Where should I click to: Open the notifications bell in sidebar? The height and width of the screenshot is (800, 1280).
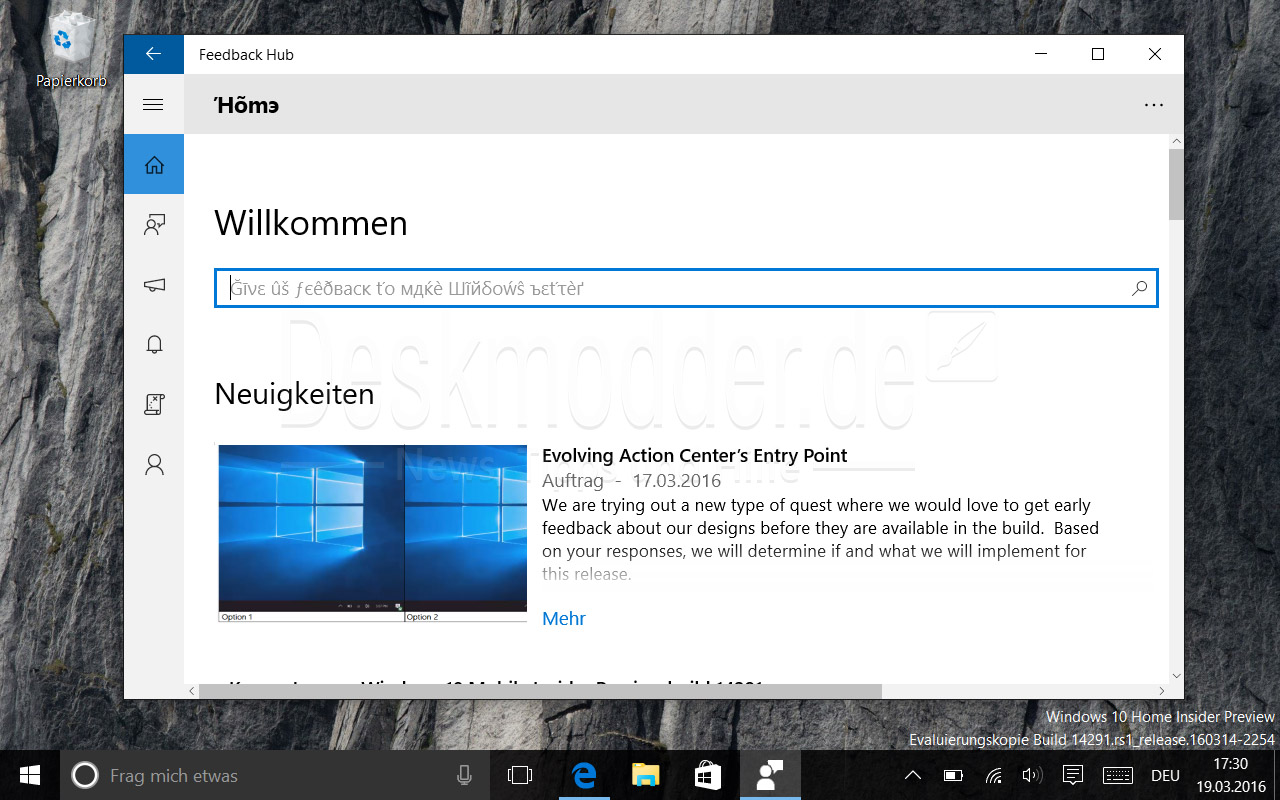[153, 345]
